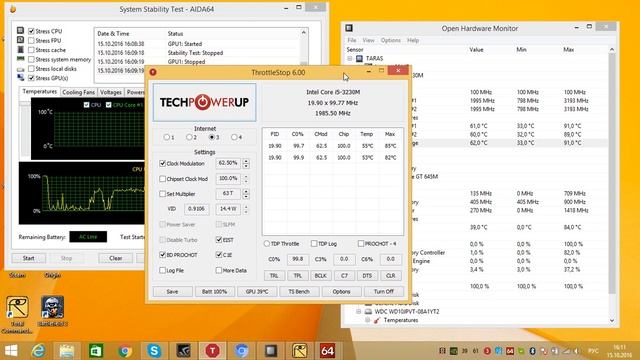The image size is (640, 360).
Task: Open File menu in Open Hardware Monitor
Action: [x=352, y=40]
